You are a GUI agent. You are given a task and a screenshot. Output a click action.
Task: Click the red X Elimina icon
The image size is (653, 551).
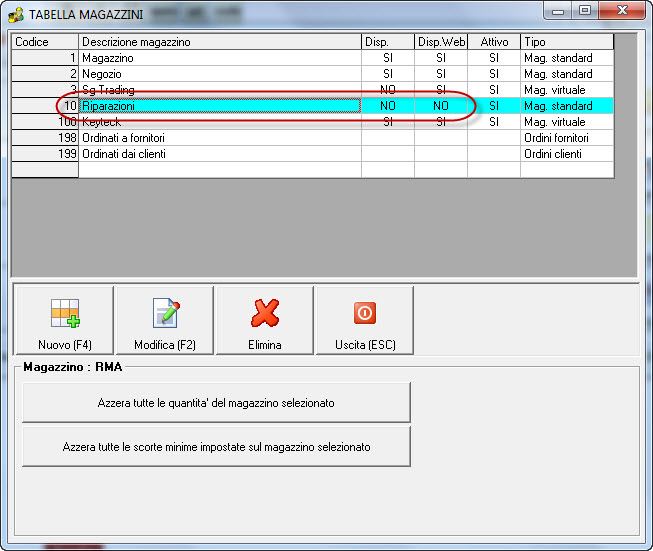coord(265,313)
